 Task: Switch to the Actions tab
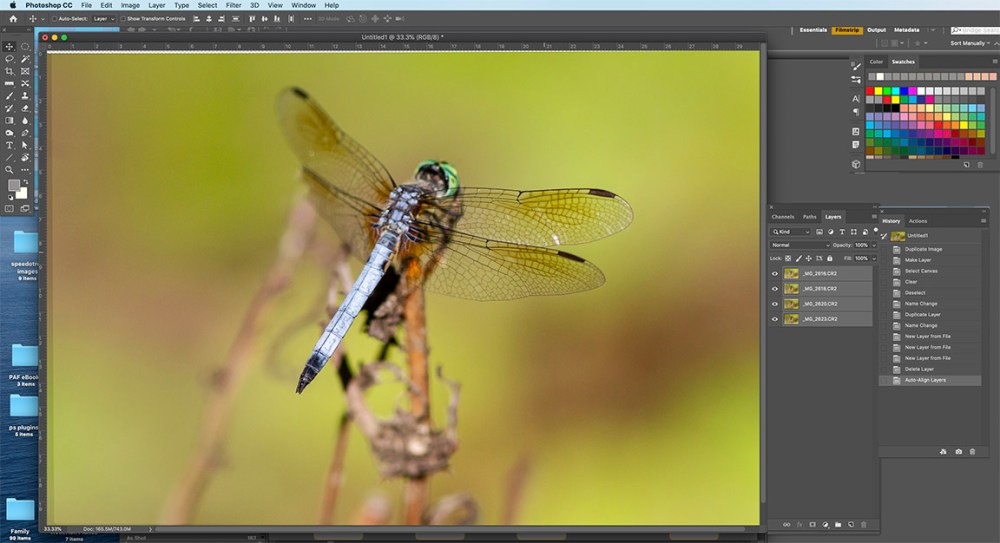[918, 221]
